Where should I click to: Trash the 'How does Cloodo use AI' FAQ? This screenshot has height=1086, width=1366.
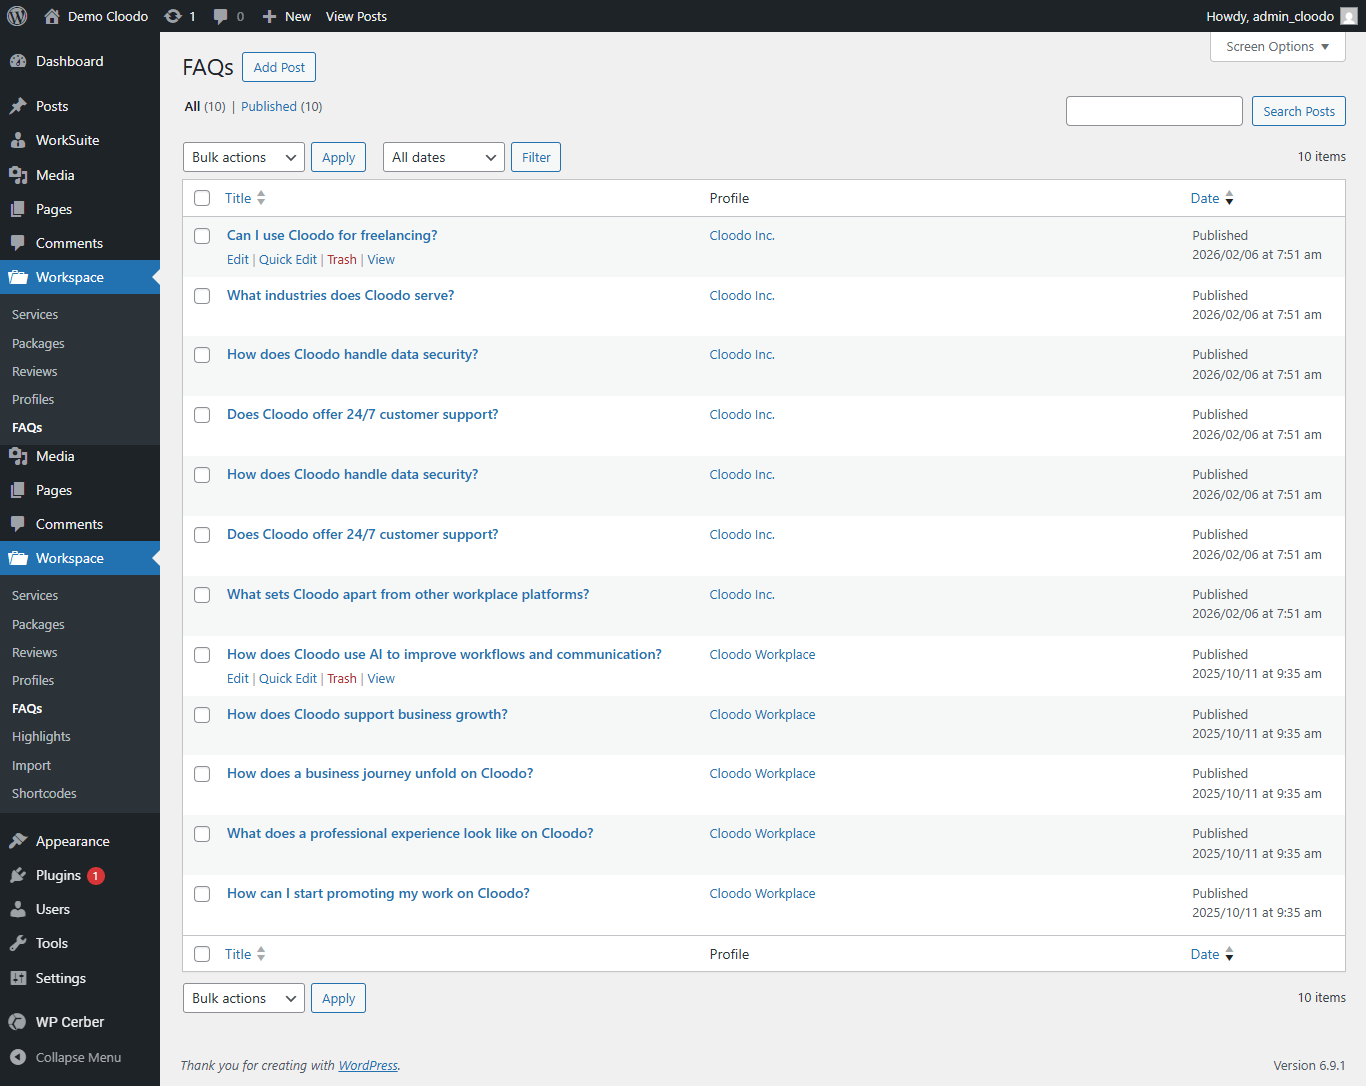point(341,678)
